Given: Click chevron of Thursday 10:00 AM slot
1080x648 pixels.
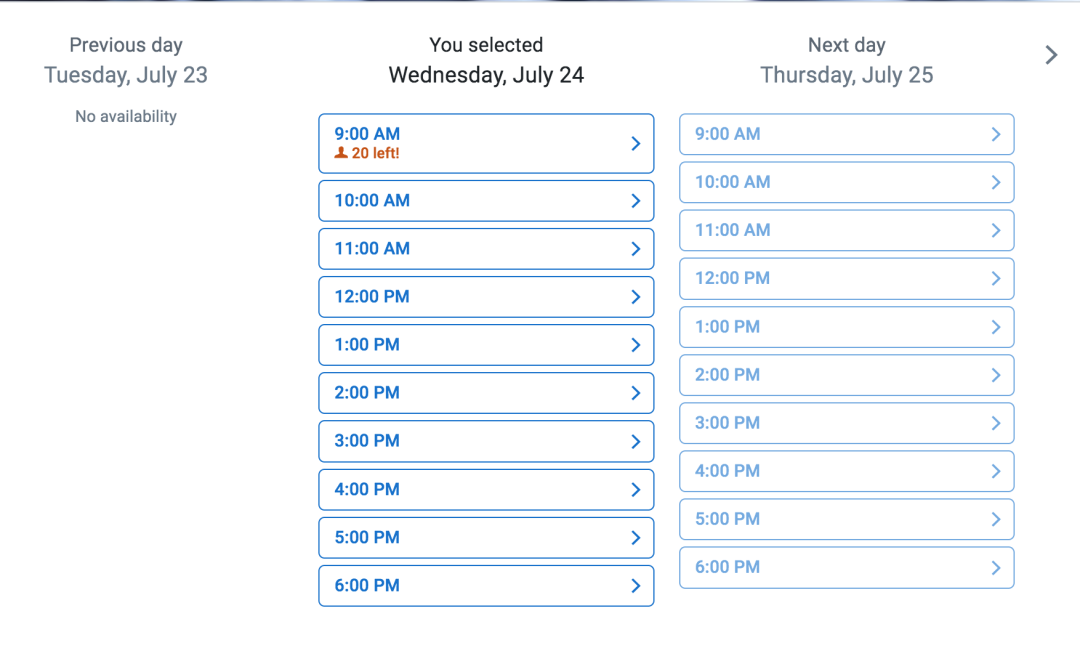Looking at the screenshot, I should tap(996, 182).
